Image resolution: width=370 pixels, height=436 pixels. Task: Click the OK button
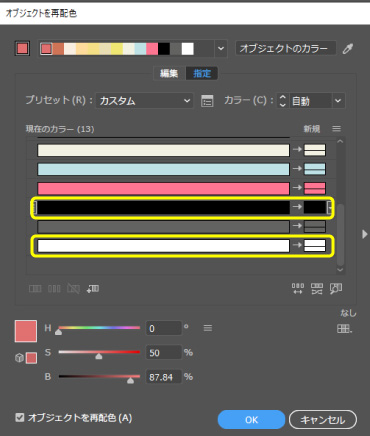[x=251, y=420]
